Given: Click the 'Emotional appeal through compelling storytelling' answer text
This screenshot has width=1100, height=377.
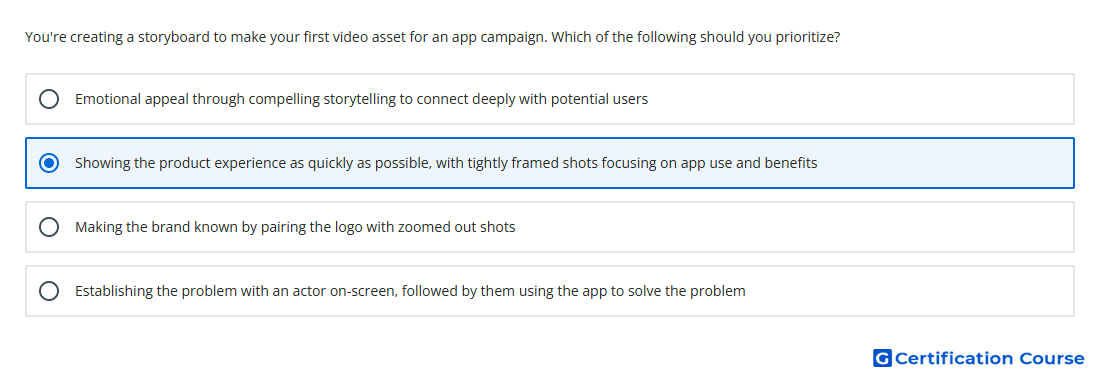Looking at the screenshot, I should [361, 99].
